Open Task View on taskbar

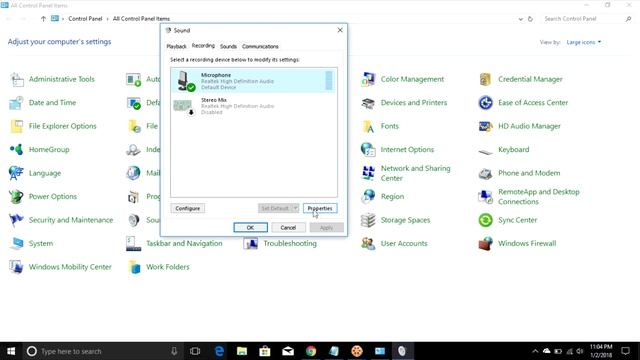coord(195,351)
